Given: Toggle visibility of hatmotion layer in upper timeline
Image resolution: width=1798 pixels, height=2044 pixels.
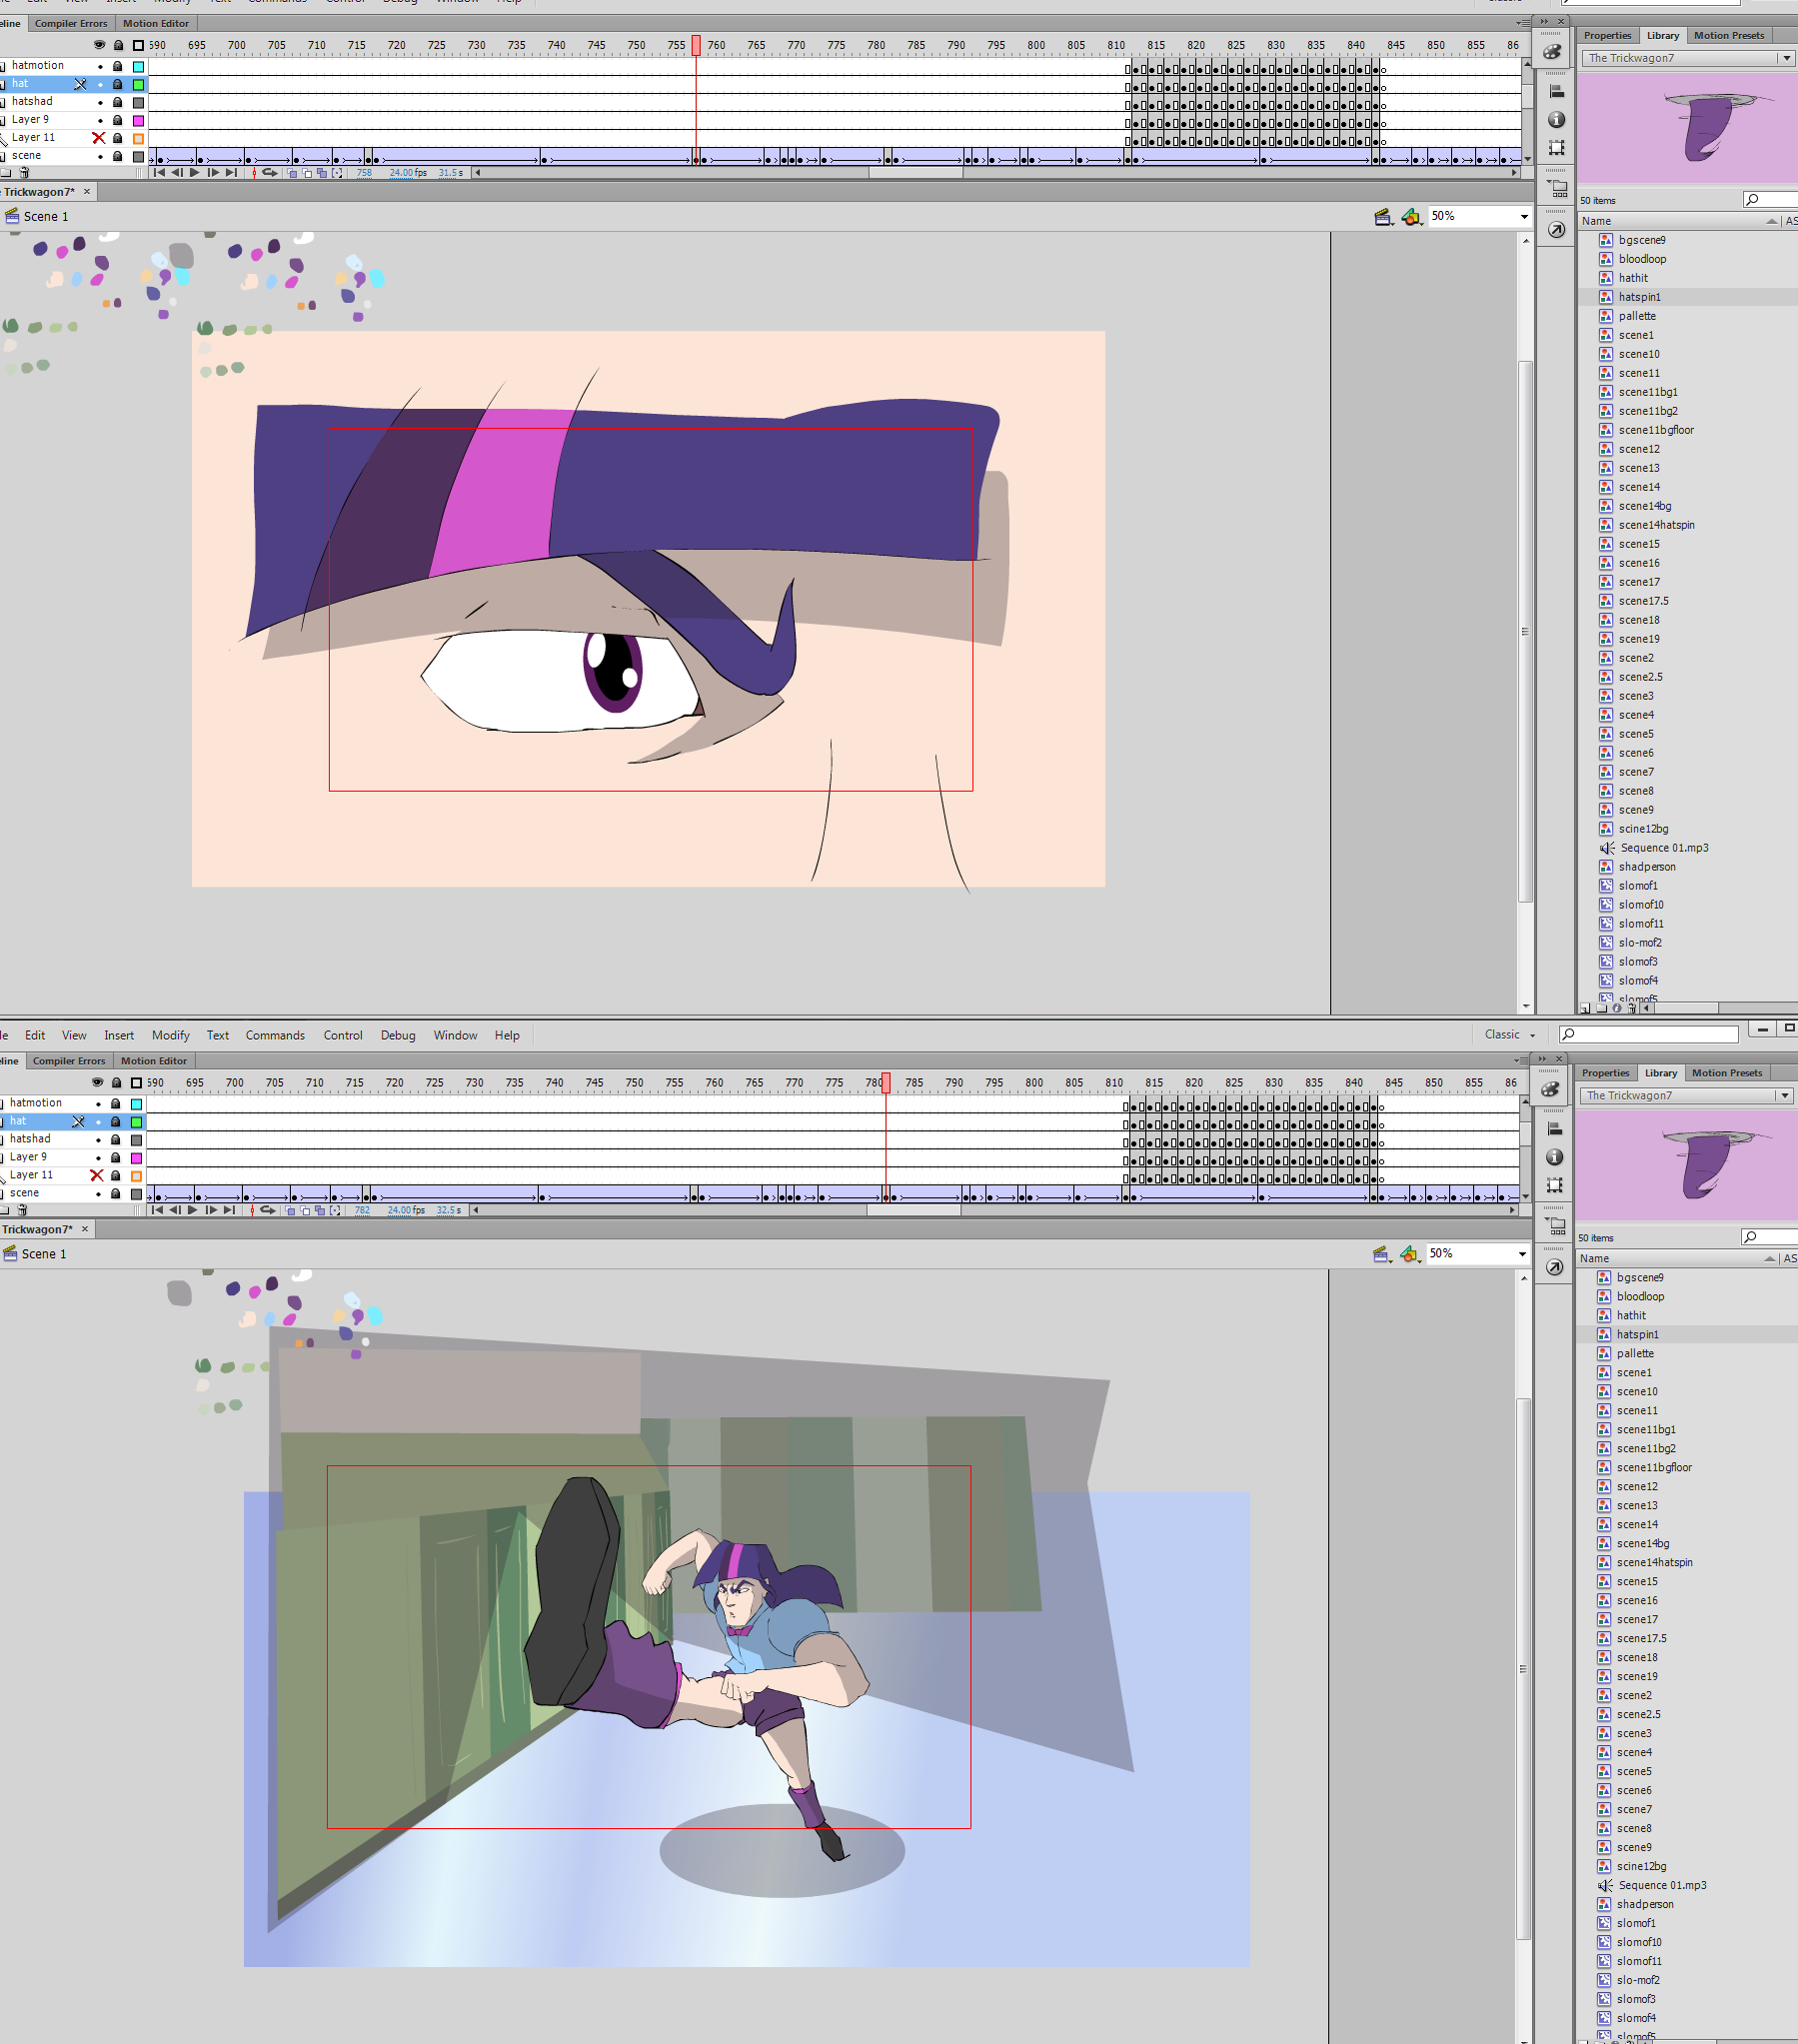Looking at the screenshot, I should pos(100,67).
